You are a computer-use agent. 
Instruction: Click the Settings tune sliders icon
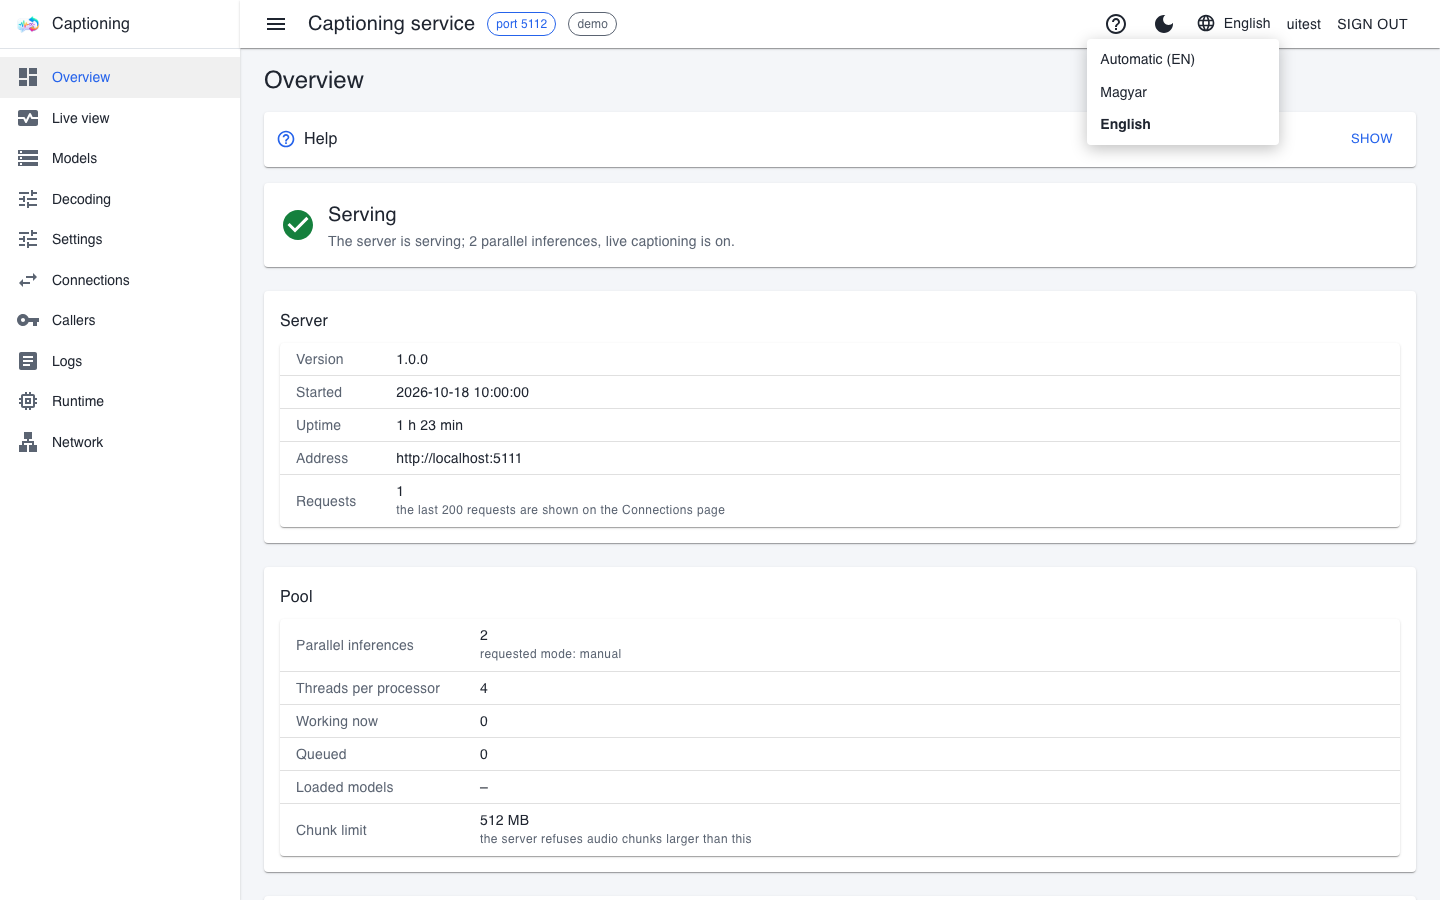[28, 239]
